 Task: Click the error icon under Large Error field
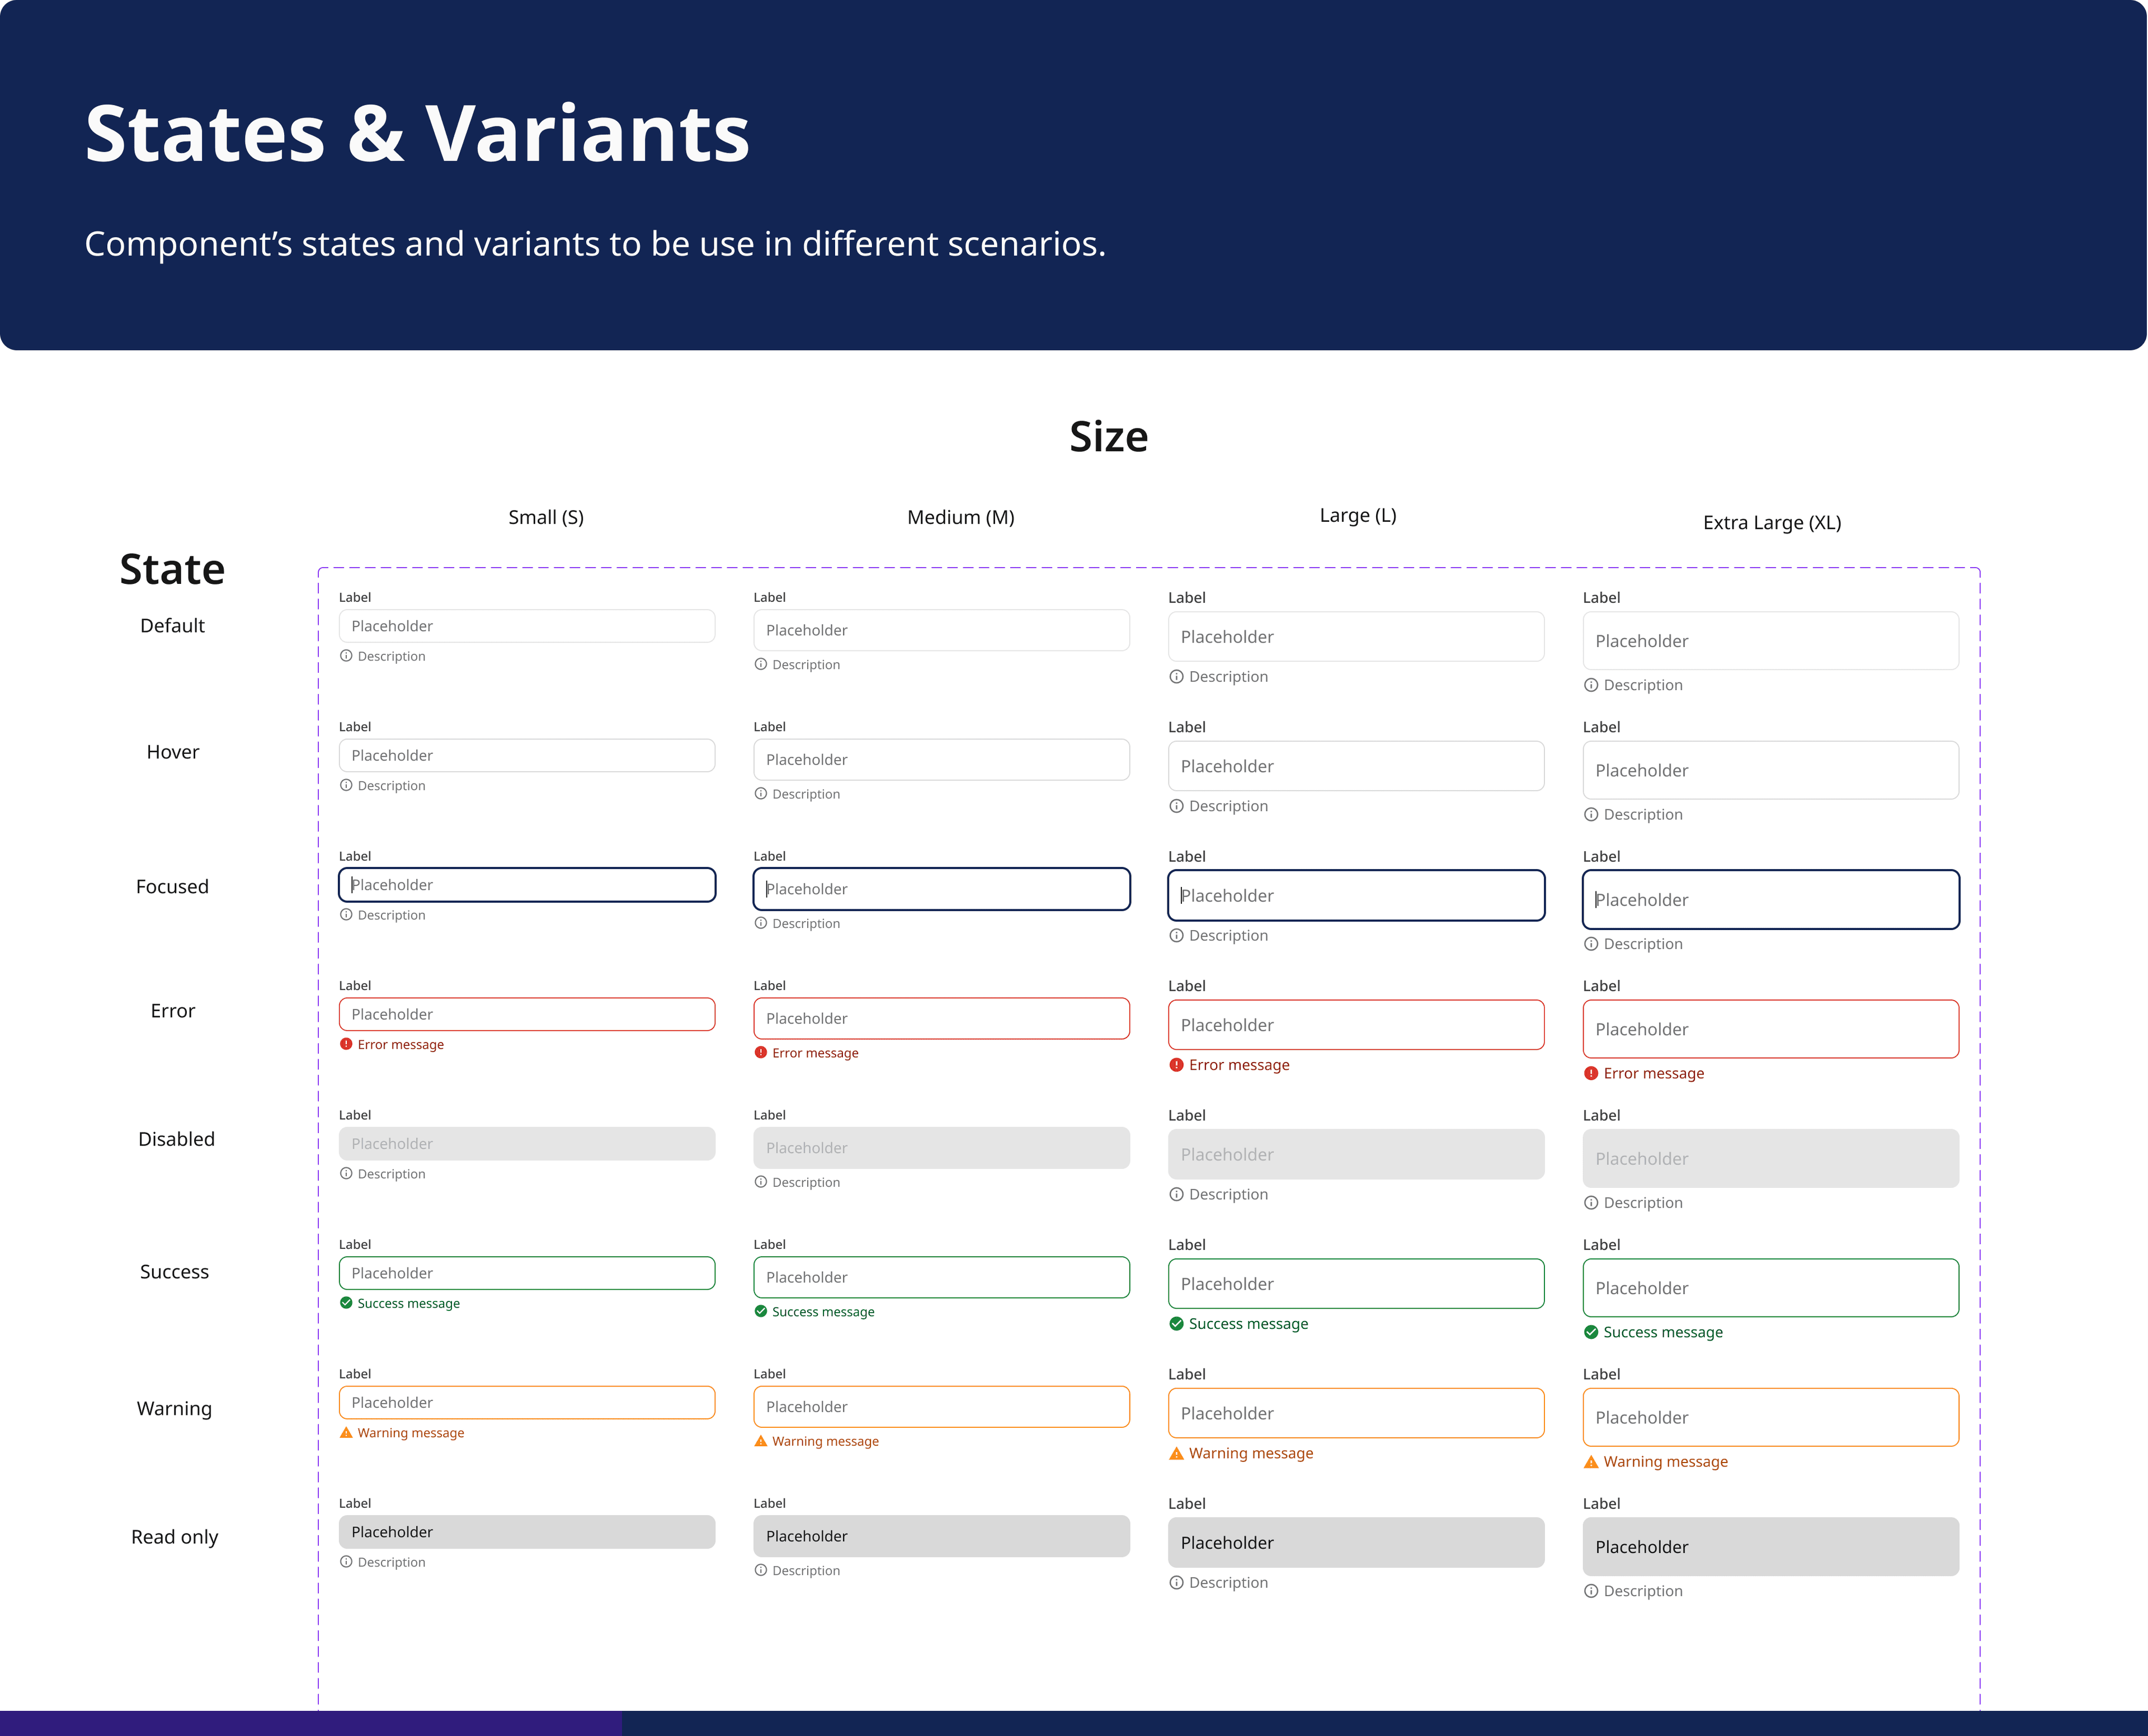point(1177,1065)
